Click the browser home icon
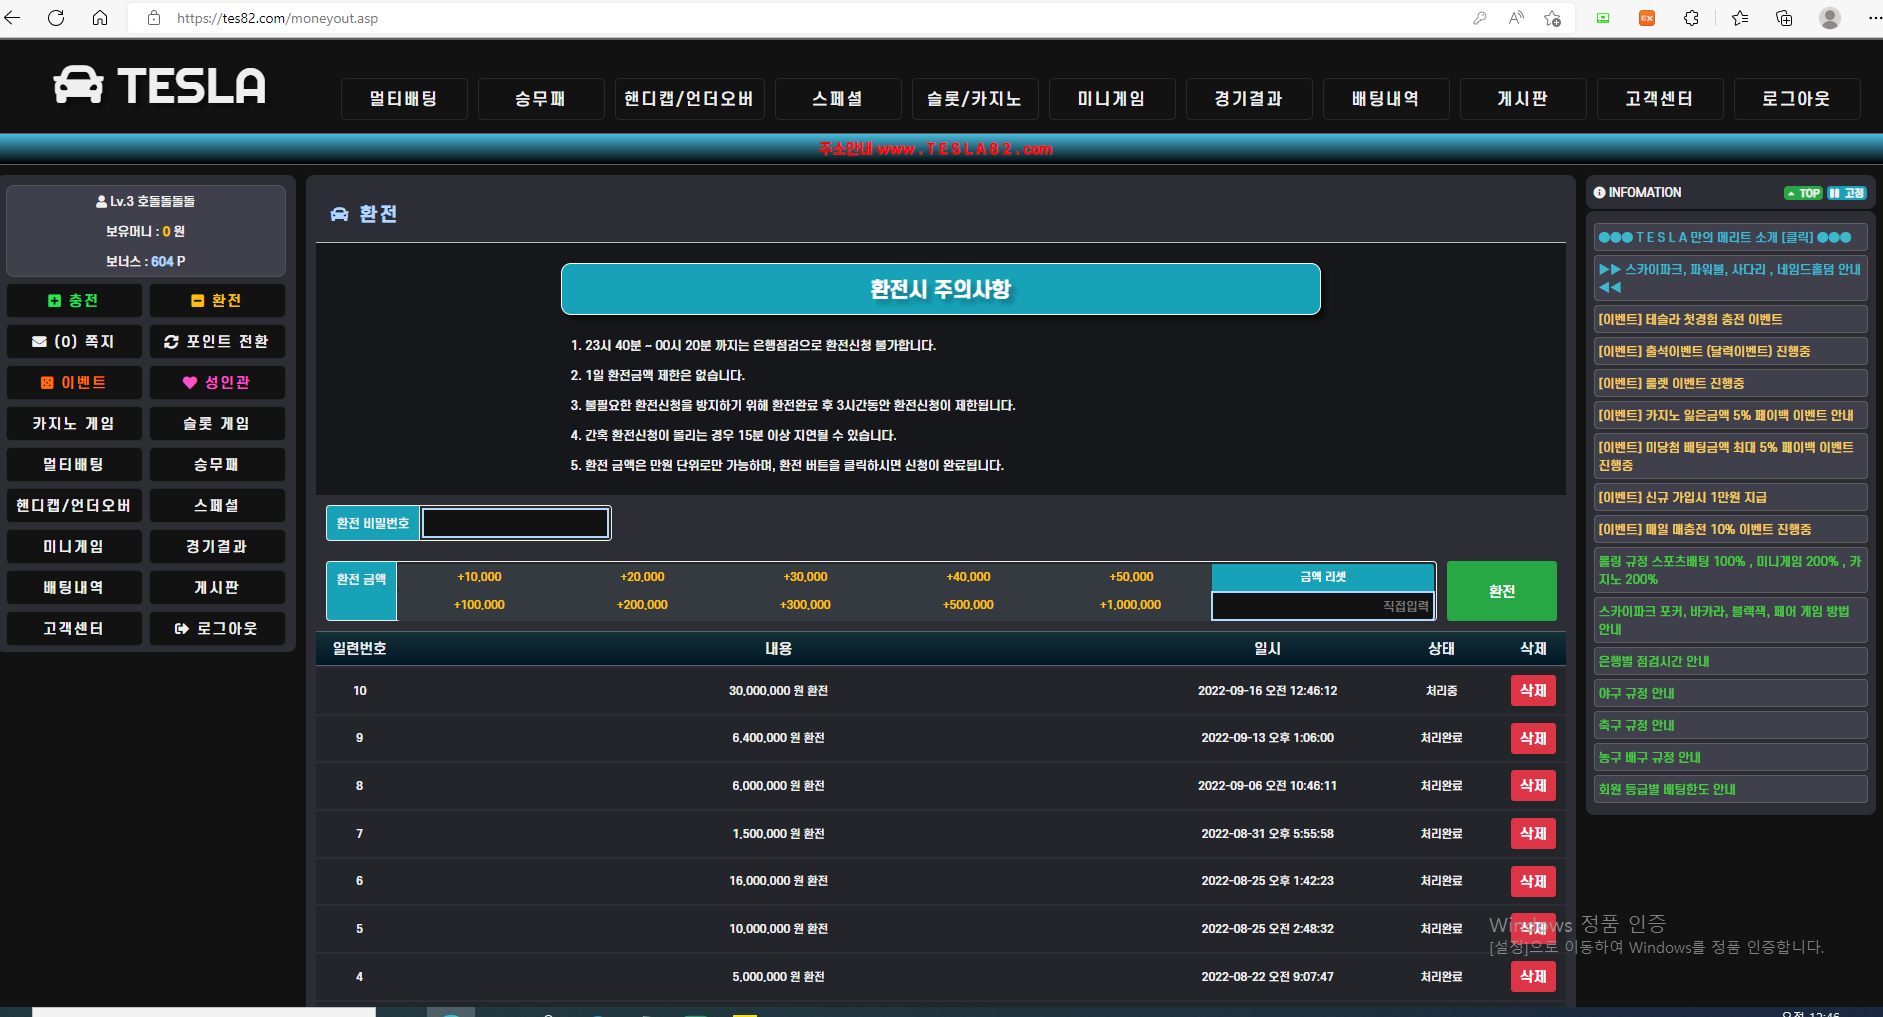Screen dimensions: 1883x1017 tap(100, 18)
